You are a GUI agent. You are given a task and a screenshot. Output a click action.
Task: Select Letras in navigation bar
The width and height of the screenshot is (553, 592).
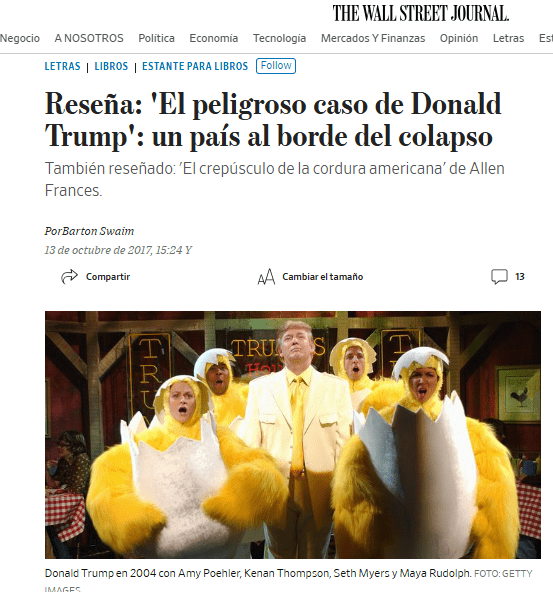tap(508, 38)
